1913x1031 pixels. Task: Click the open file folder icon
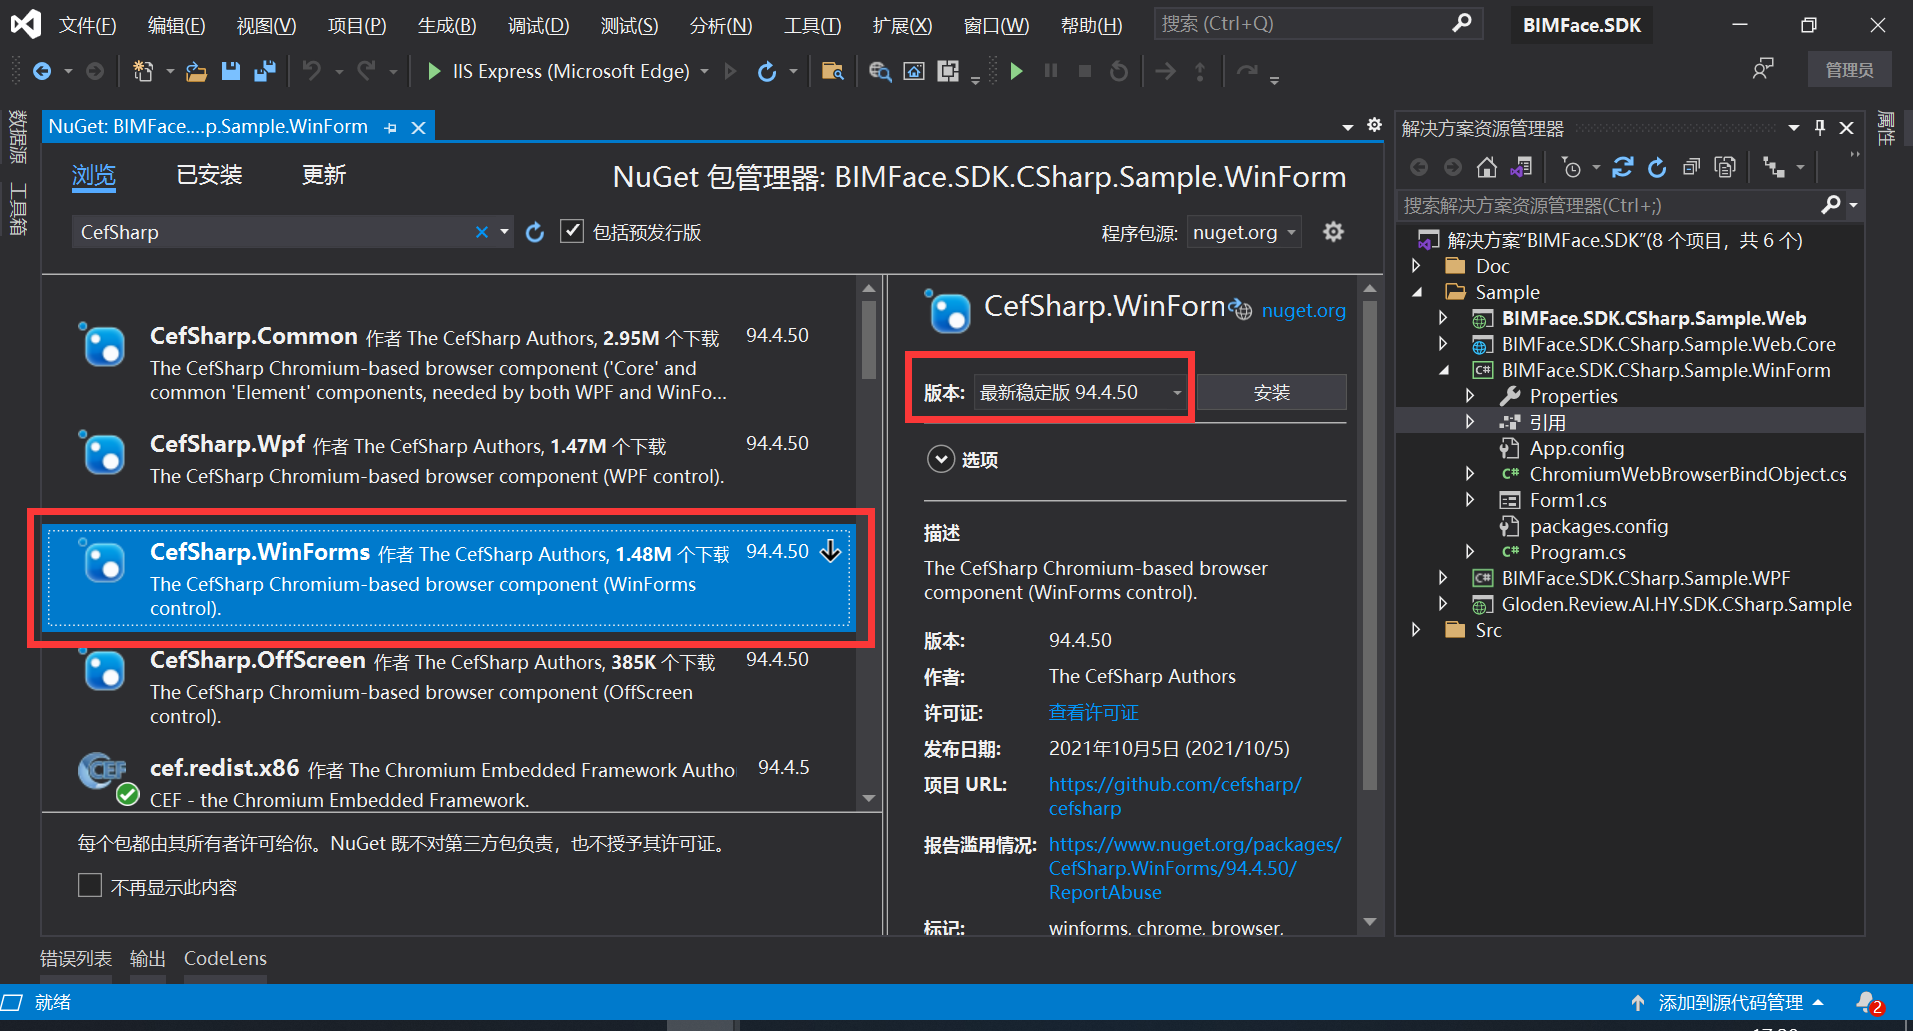[197, 71]
